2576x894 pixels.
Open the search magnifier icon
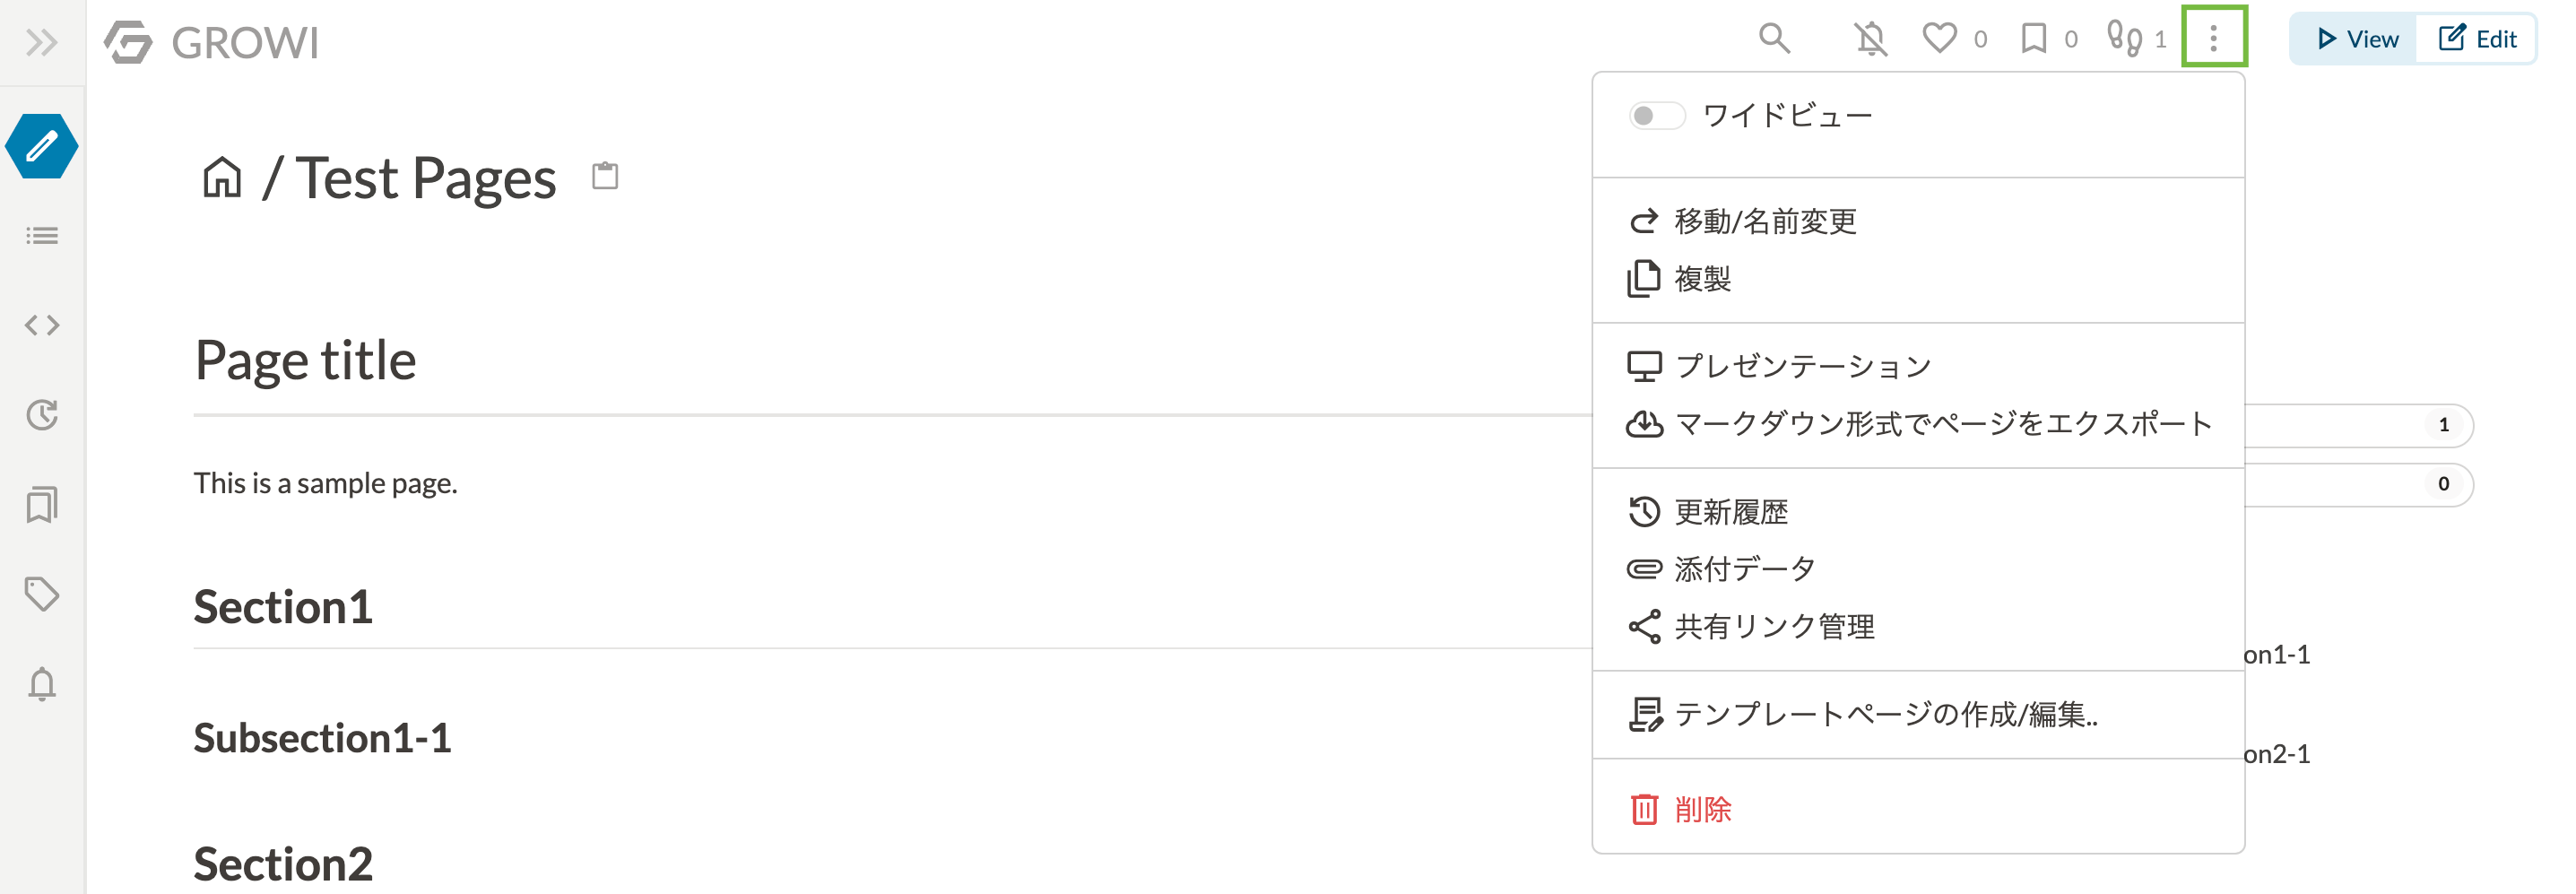pos(1774,39)
